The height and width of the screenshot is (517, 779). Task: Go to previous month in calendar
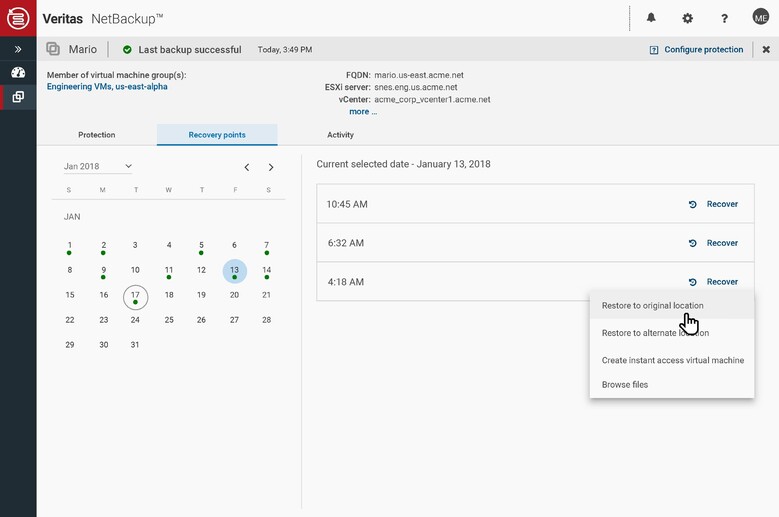[247, 167]
